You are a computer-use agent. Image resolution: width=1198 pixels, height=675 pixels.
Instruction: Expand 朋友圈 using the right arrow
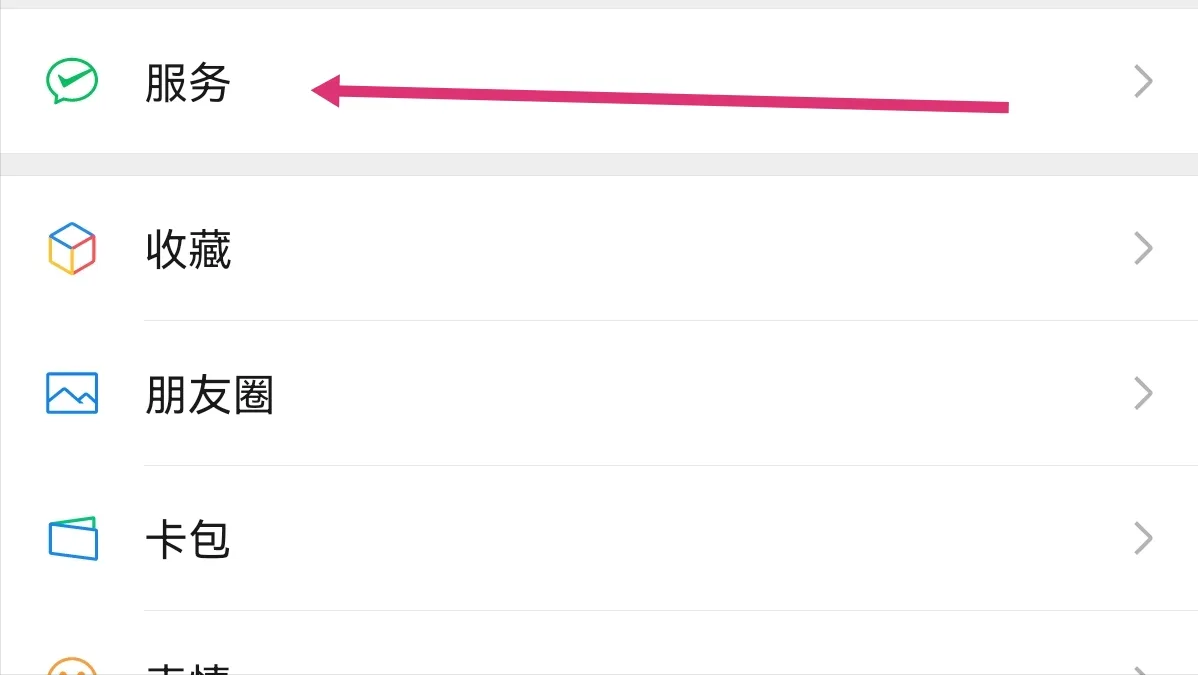tap(1144, 394)
